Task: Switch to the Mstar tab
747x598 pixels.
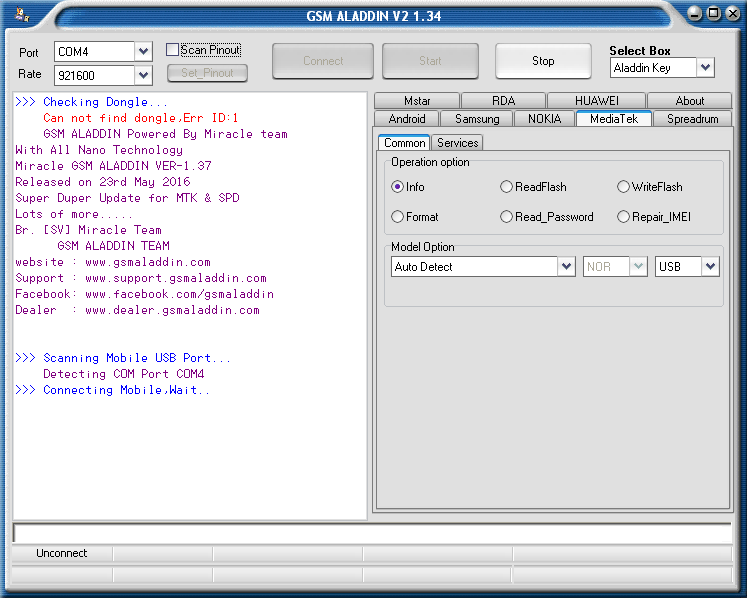Action: (x=417, y=101)
